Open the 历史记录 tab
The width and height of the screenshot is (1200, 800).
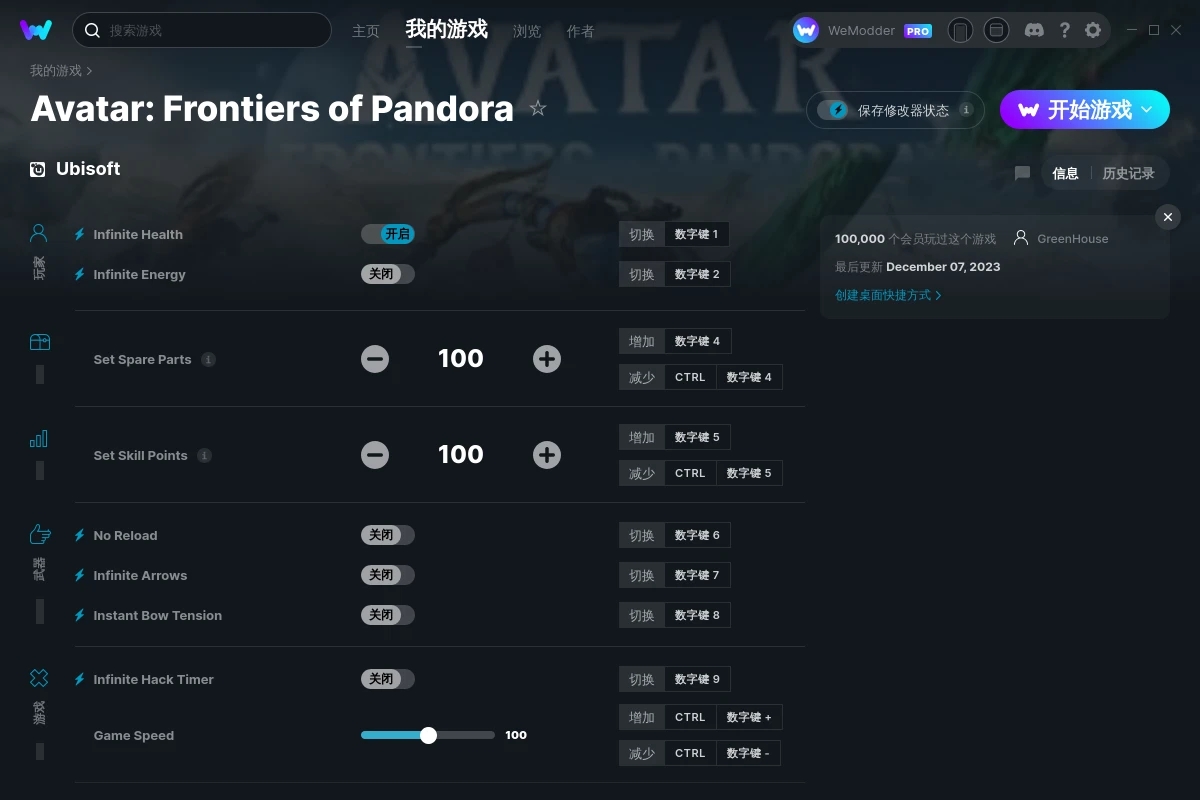pyautogui.click(x=1128, y=173)
